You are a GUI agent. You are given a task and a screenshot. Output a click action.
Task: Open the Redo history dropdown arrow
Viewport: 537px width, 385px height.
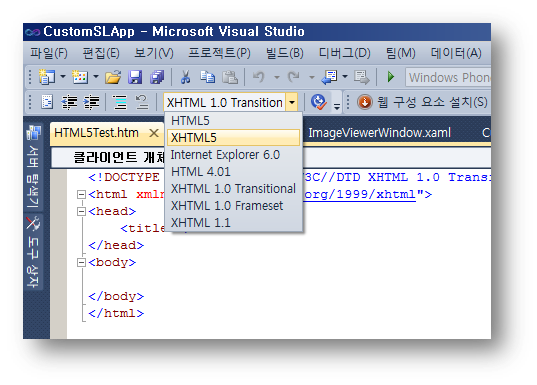click(x=312, y=77)
